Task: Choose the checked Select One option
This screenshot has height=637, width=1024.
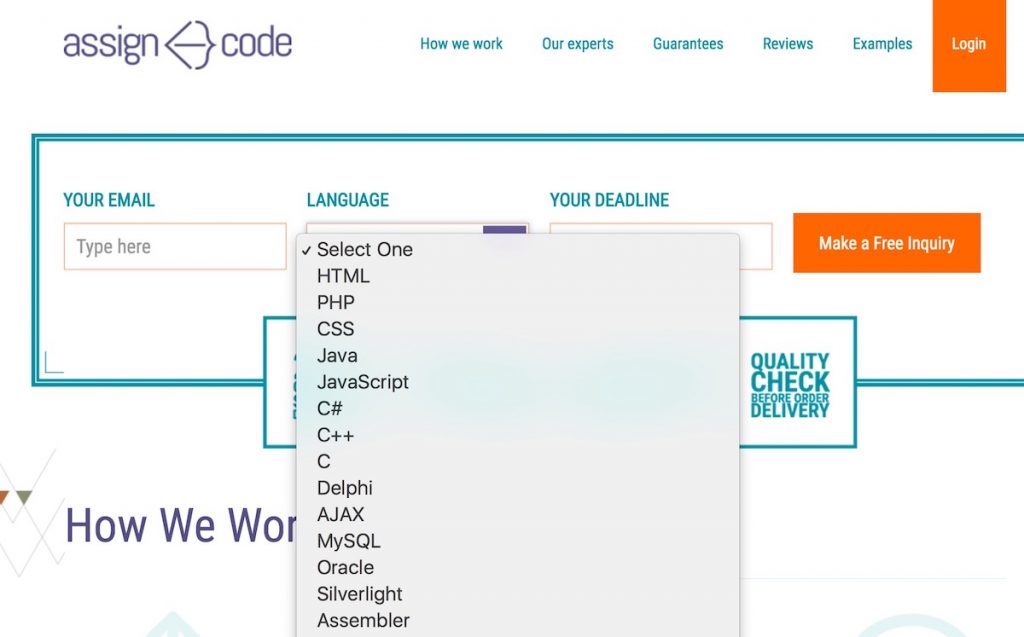Action: tap(364, 250)
